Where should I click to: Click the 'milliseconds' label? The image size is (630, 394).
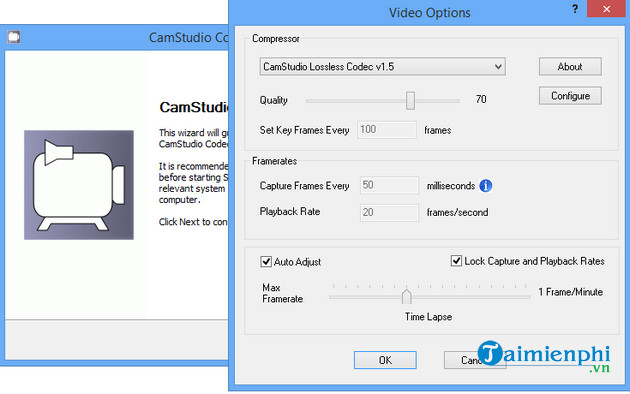(451, 186)
